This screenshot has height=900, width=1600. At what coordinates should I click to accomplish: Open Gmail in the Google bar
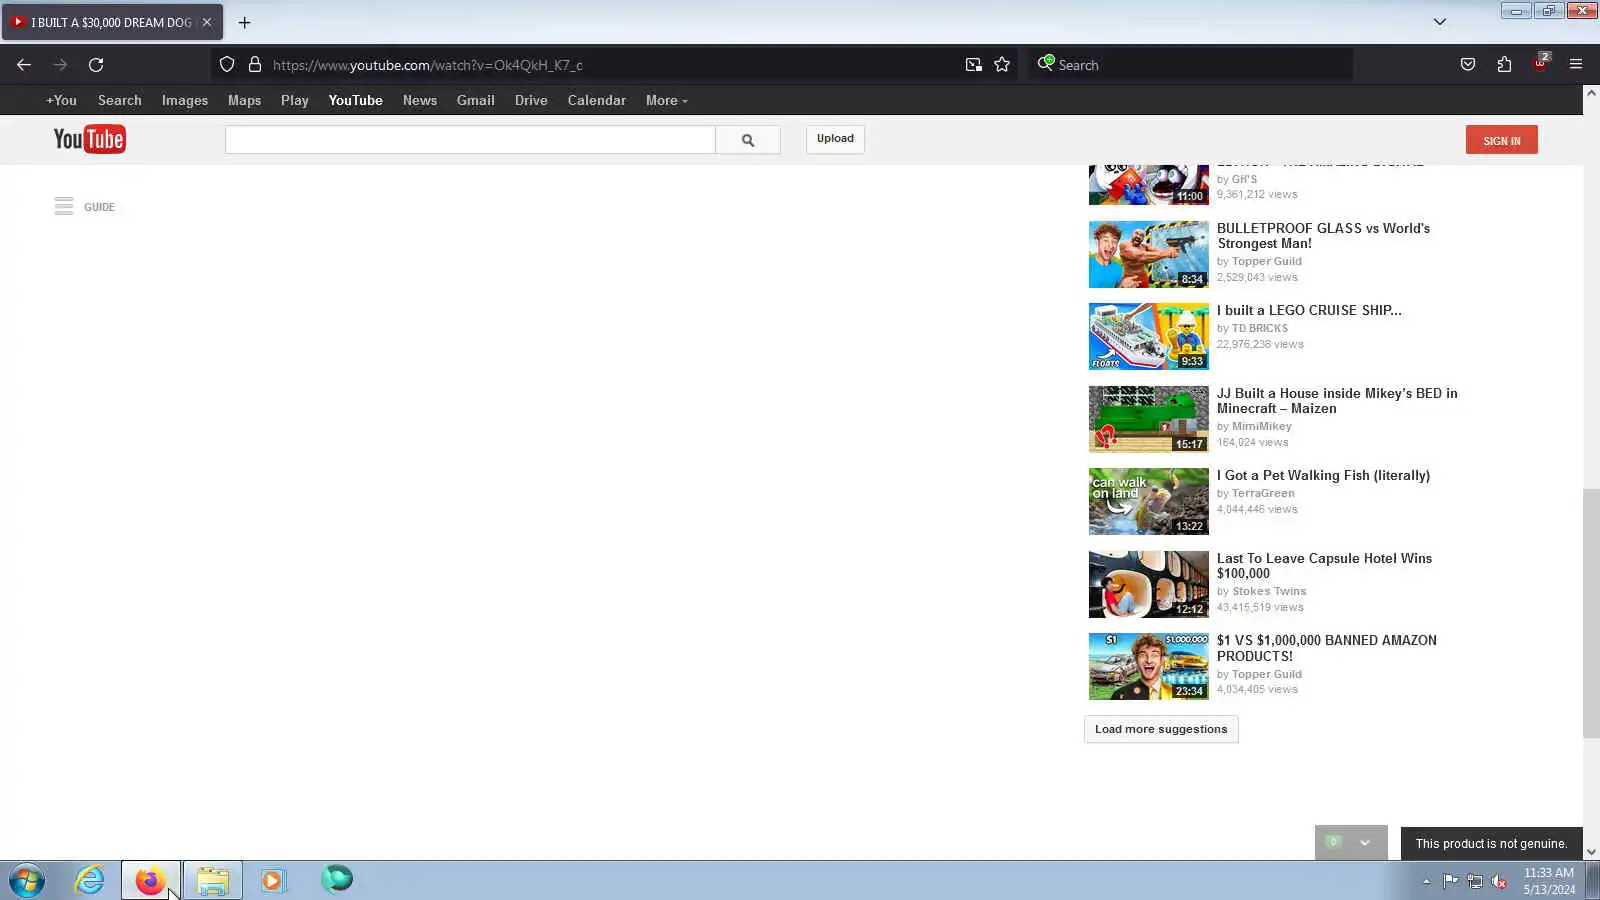(476, 100)
